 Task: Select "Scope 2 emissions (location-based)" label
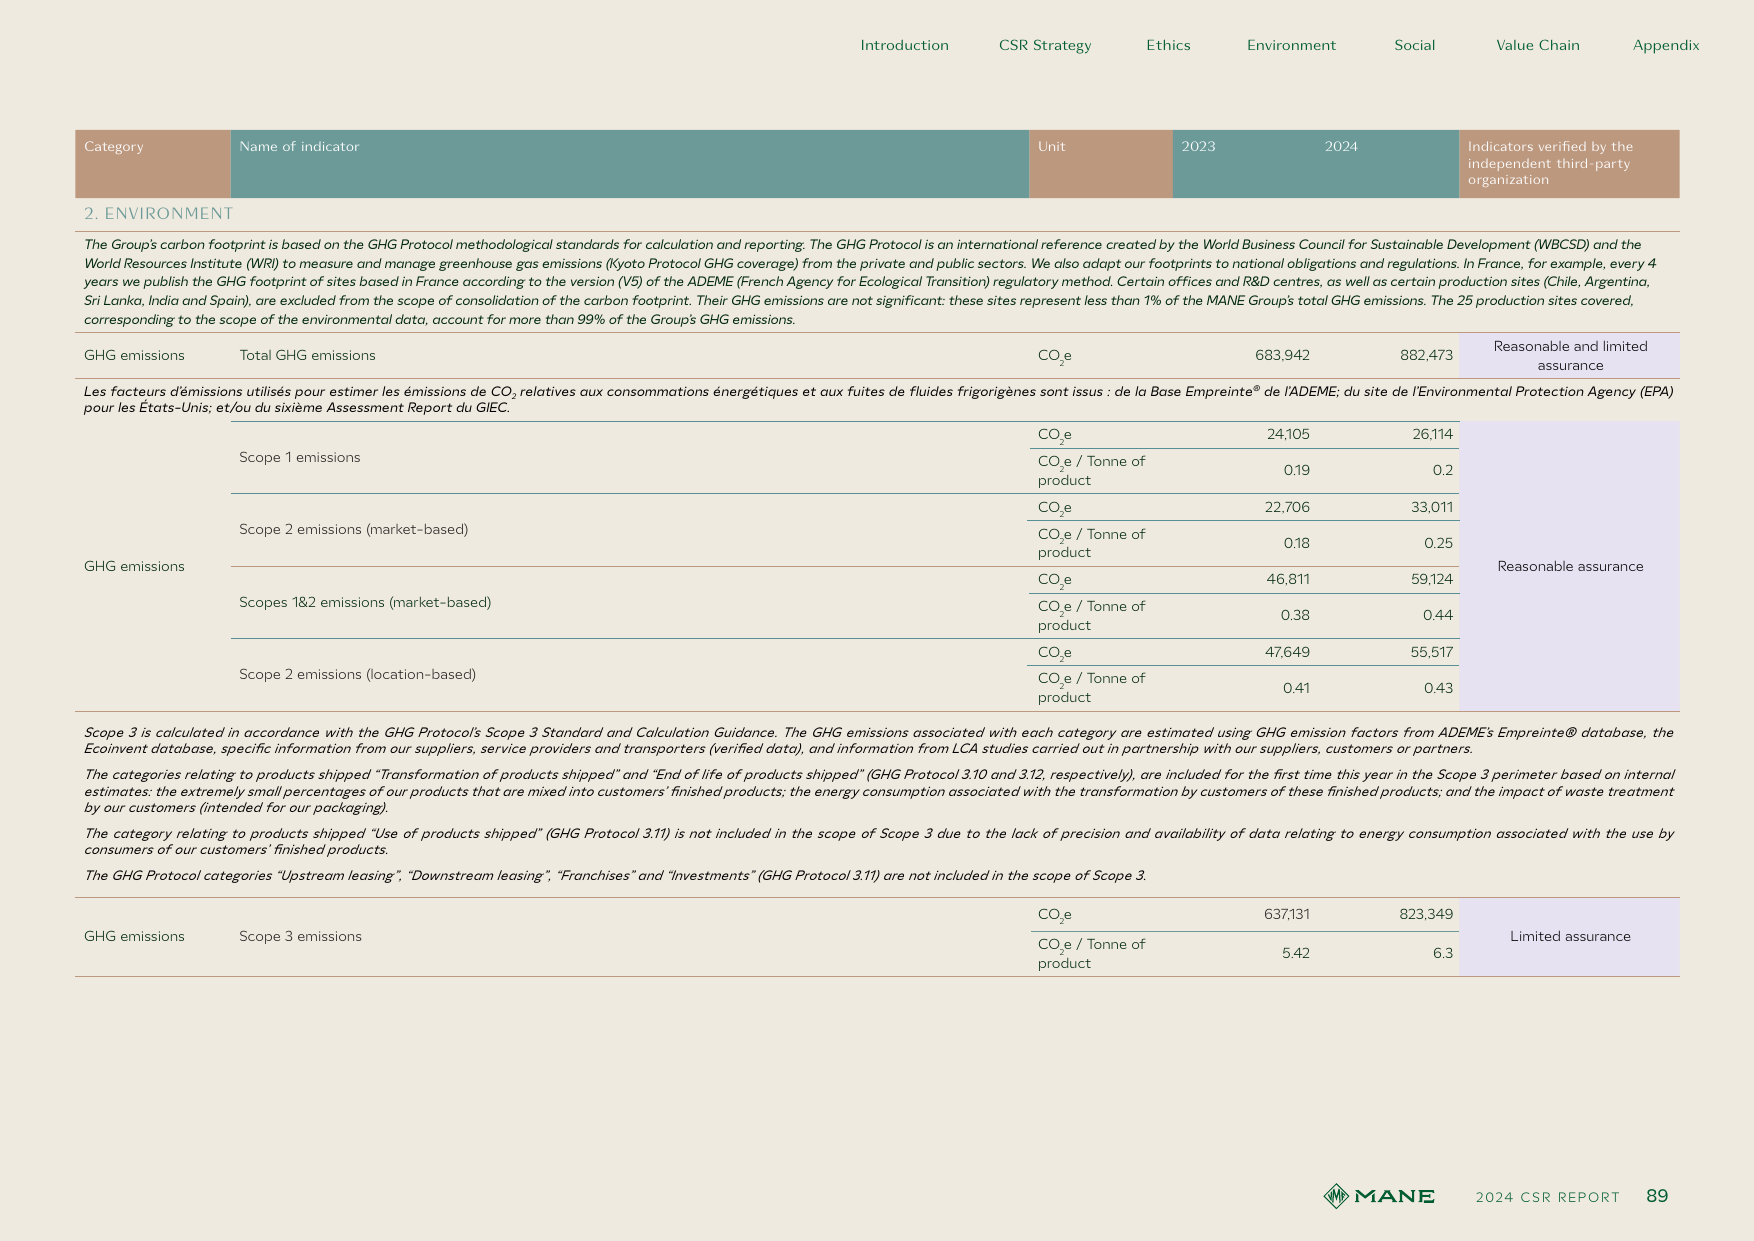point(357,675)
